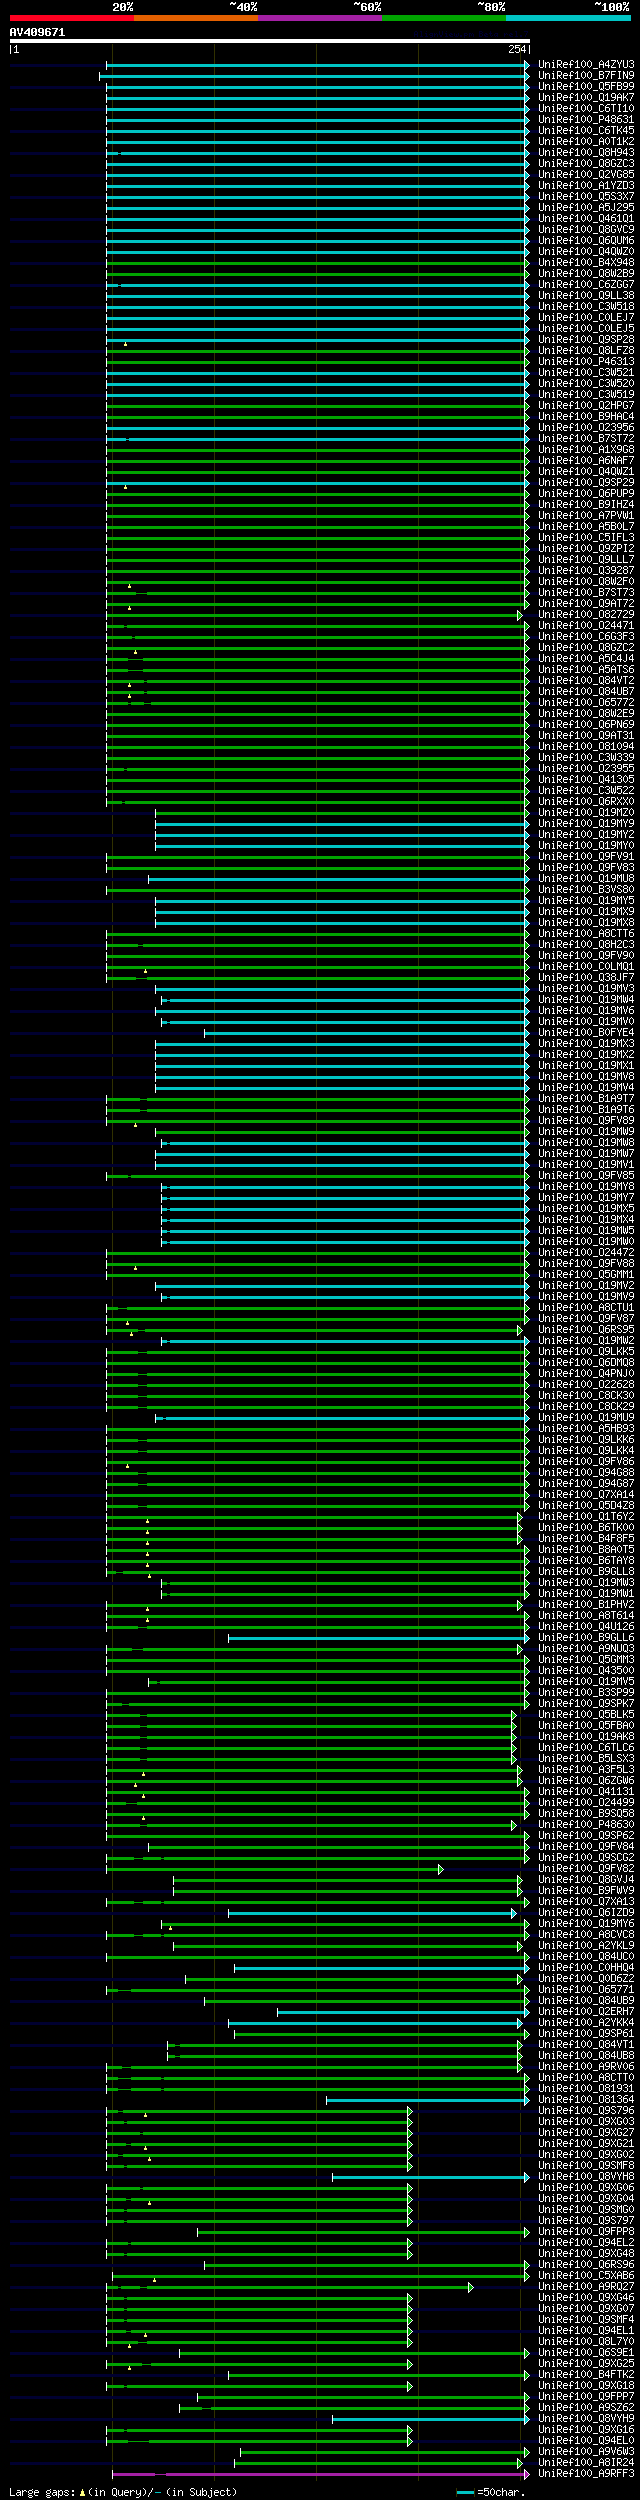Click the cyan ~100% identity legend segment
The image size is (640, 2500).
tap(568, 18)
